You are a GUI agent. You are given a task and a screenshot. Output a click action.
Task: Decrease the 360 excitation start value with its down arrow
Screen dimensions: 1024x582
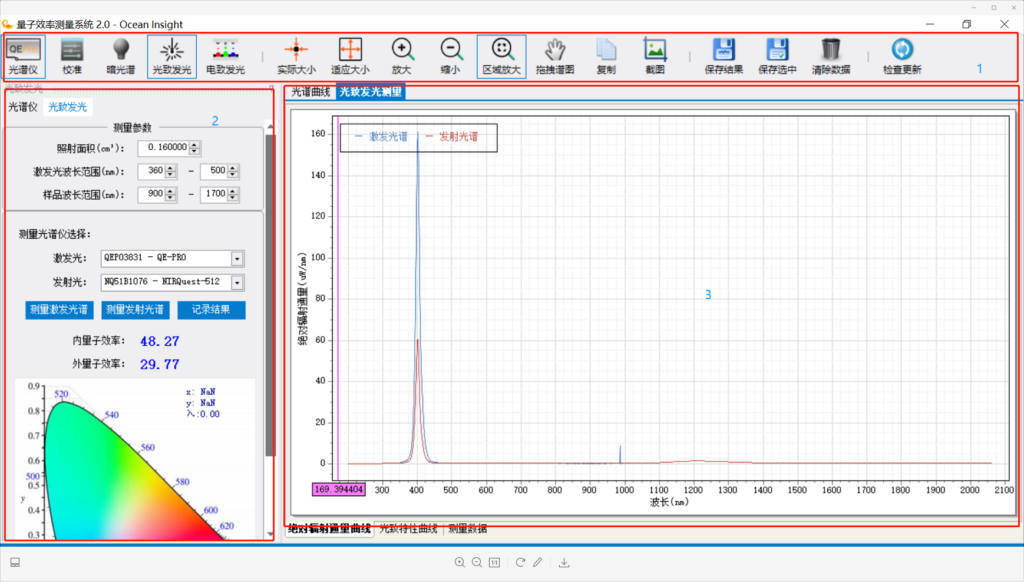(x=170, y=175)
